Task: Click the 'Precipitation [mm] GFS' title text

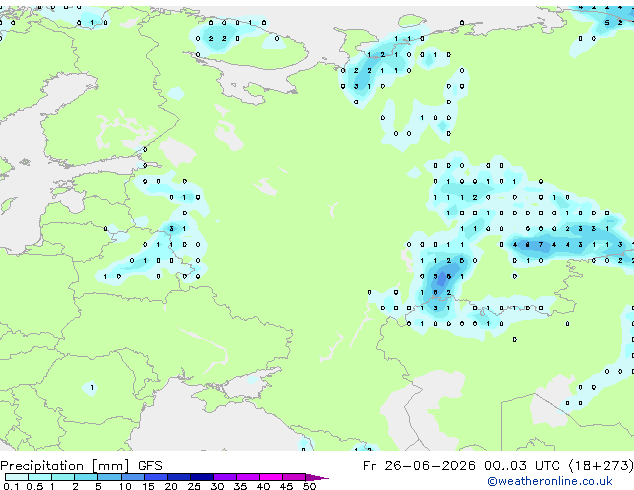Action: pyautogui.click(x=81, y=466)
